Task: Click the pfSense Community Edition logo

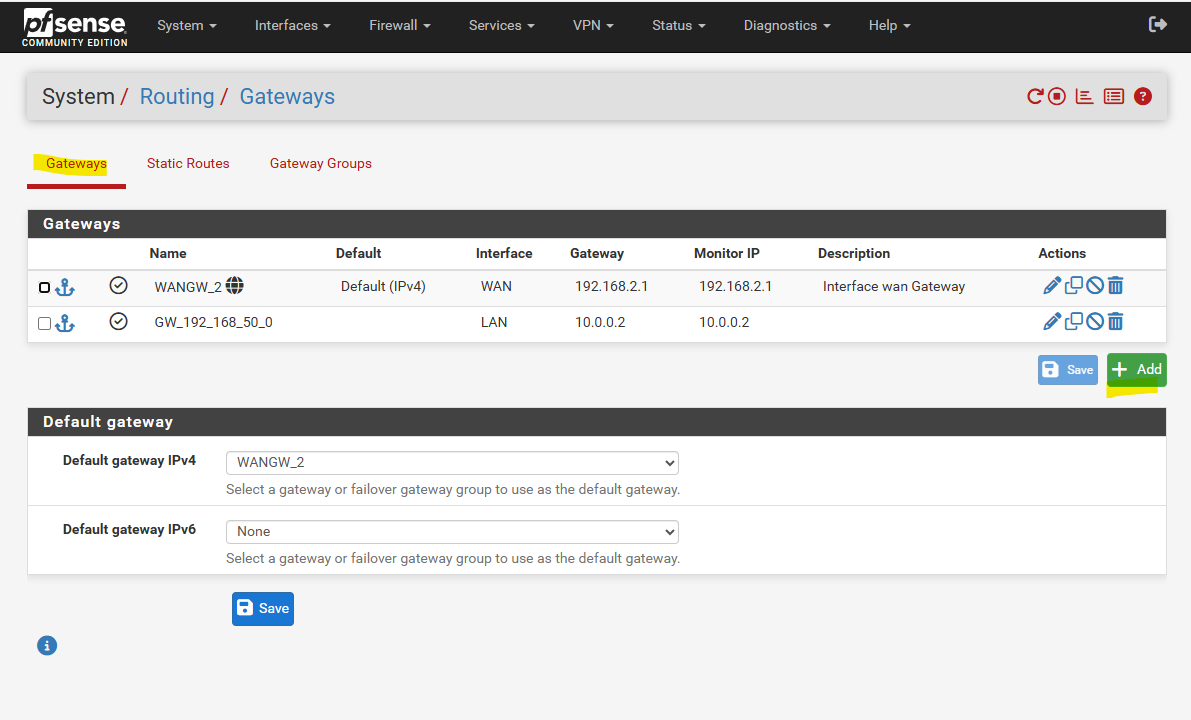Action: click(x=74, y=27)
